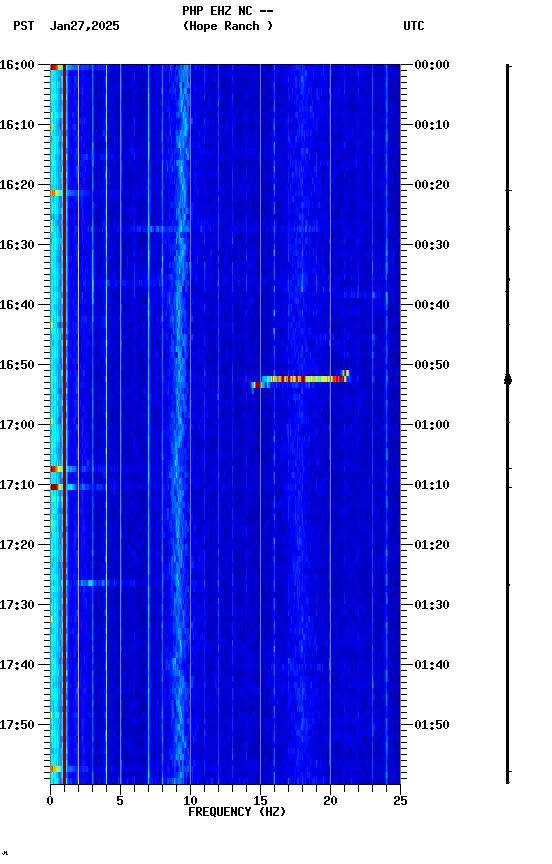Click the 'PST' timezone label
Screen dimensions: 552x864
24,26
